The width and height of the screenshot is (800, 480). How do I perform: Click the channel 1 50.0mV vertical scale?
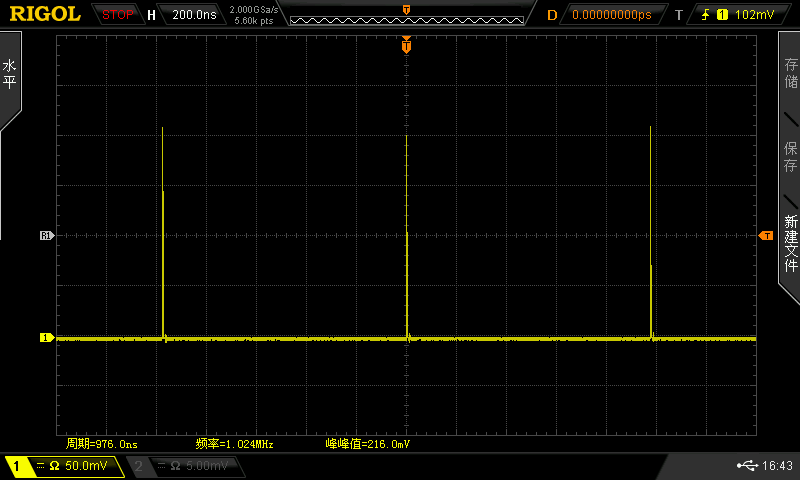pos(86,466)
